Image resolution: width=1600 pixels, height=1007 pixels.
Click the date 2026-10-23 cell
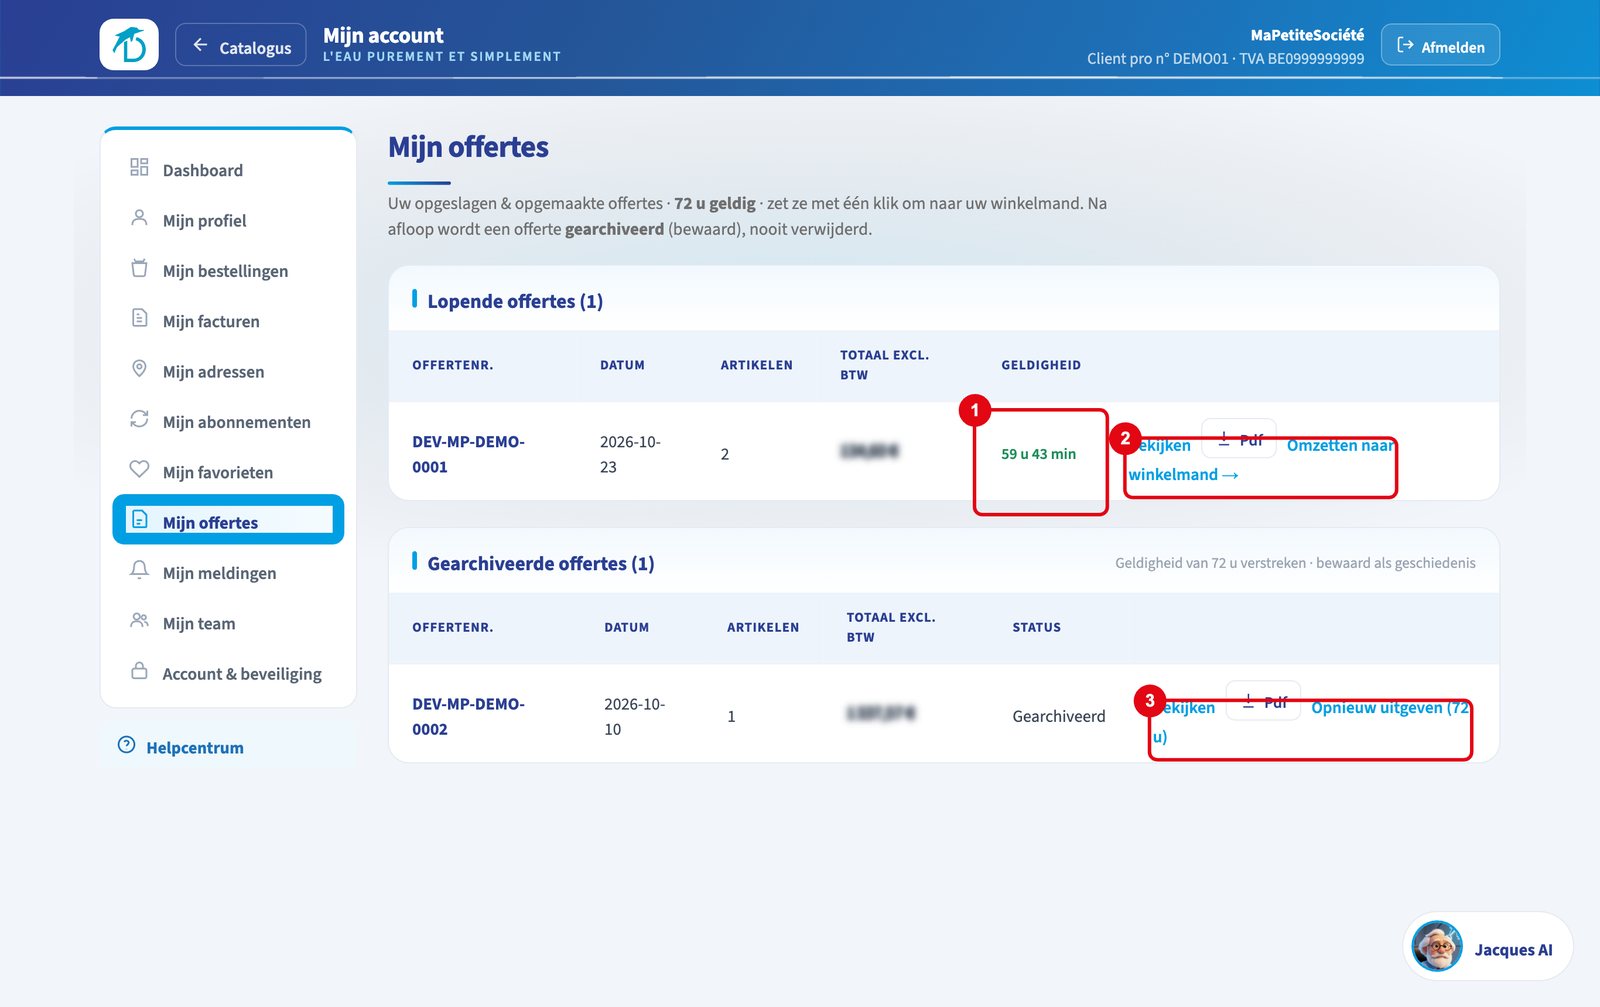(630, 454)
